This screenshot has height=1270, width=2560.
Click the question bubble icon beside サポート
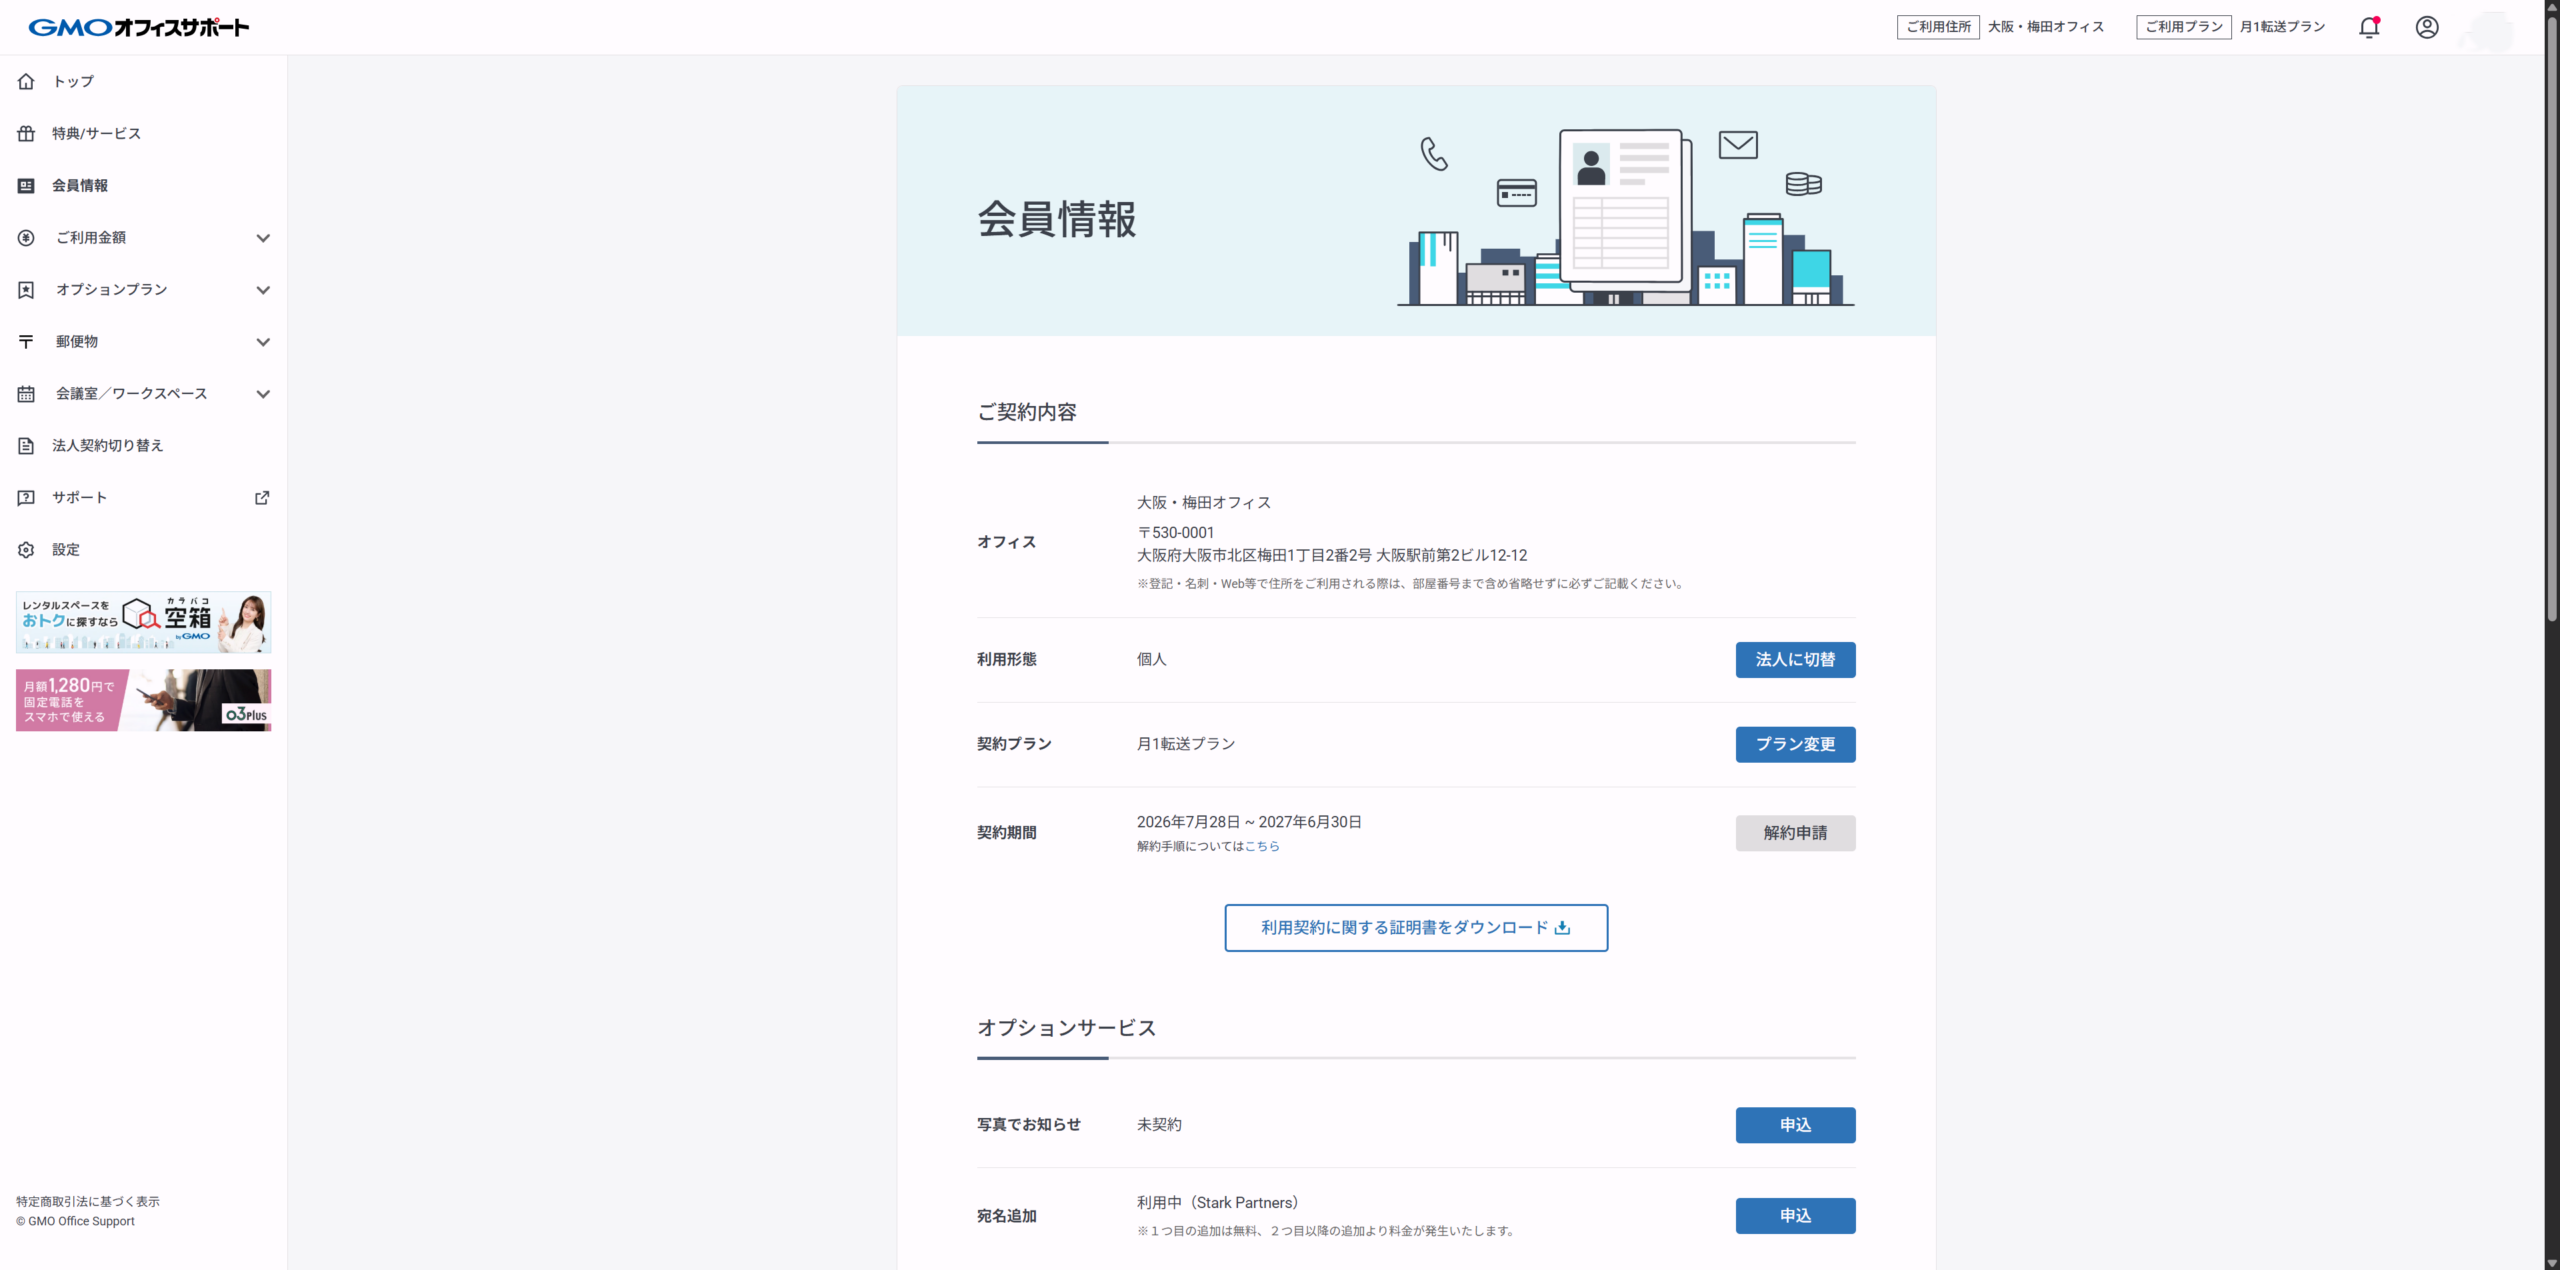(x=26, y=497)
